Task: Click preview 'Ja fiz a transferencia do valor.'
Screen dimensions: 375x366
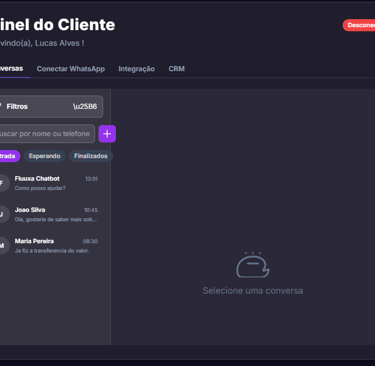Action: (52, 251)
